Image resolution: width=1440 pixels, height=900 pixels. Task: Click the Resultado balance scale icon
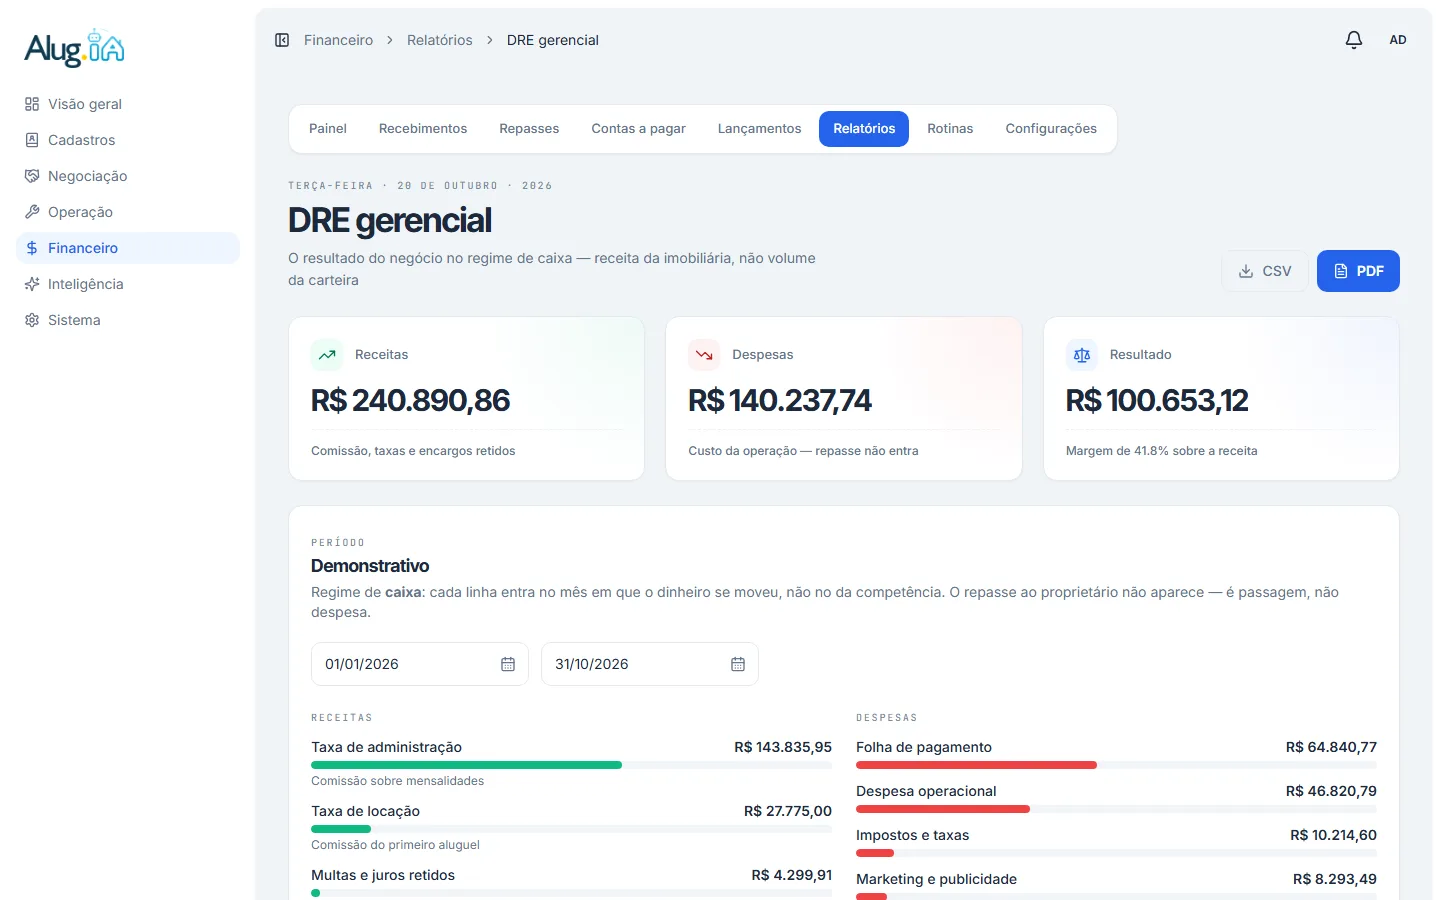click(1082, 355)
